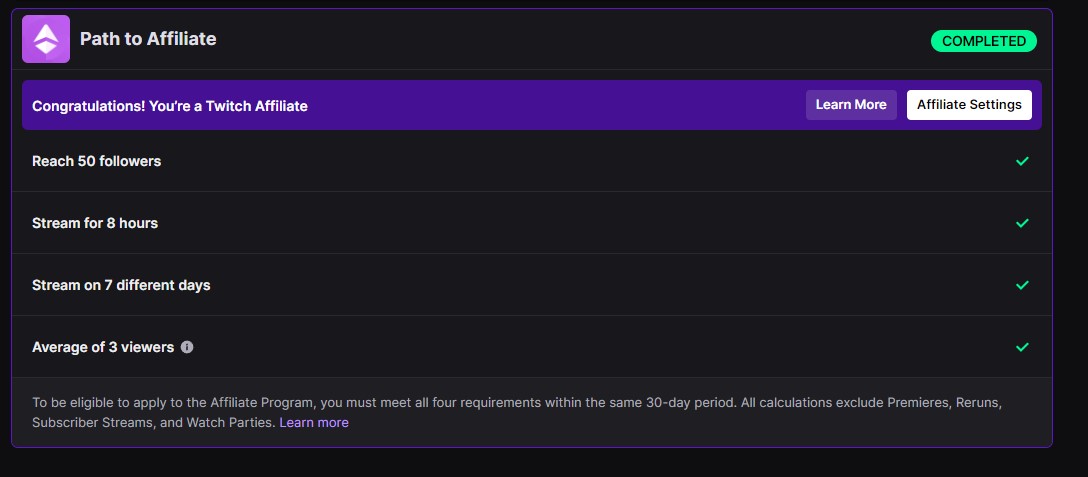Screen dimensions: 1088x477
Task: Click the Affiliate Program mention in the eligibility note
Action: click(264, 402)
